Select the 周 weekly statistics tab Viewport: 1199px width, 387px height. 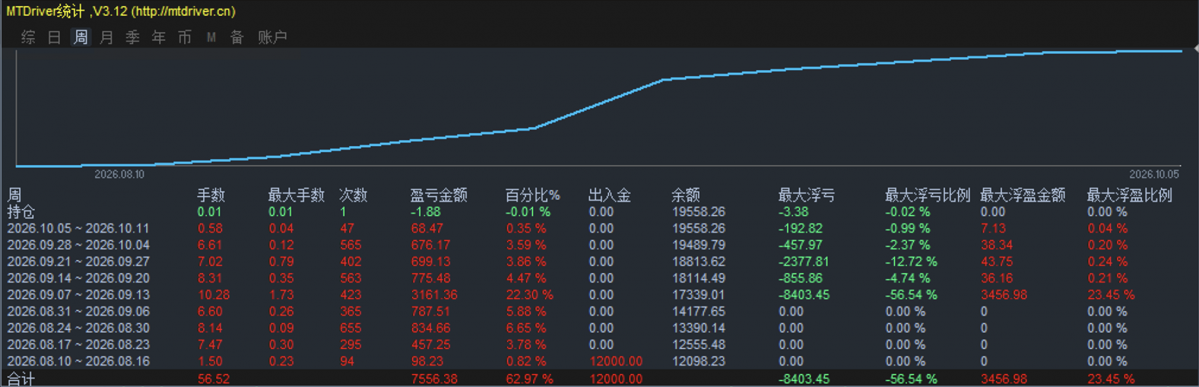click(80, 37)
